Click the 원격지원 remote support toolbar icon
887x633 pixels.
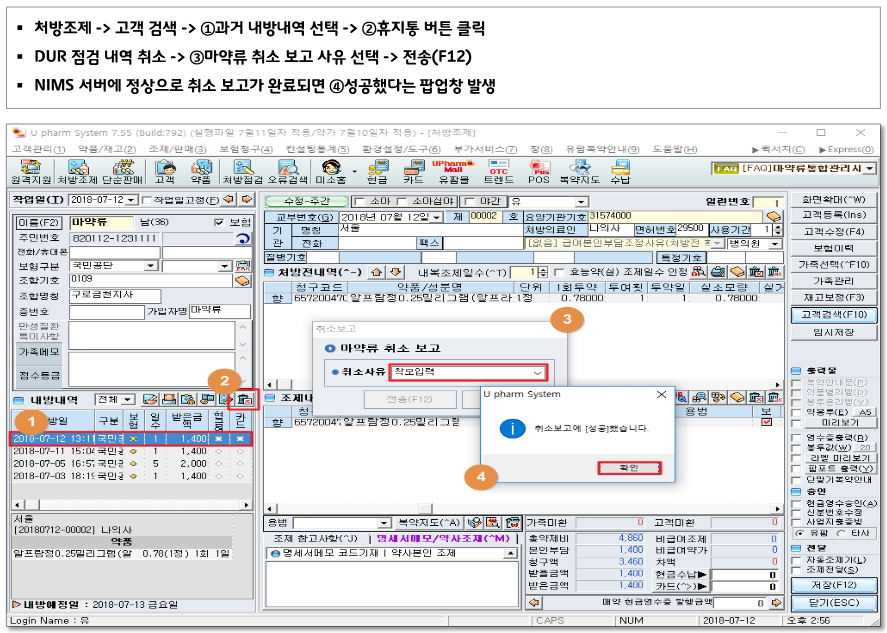pos(31,172)
